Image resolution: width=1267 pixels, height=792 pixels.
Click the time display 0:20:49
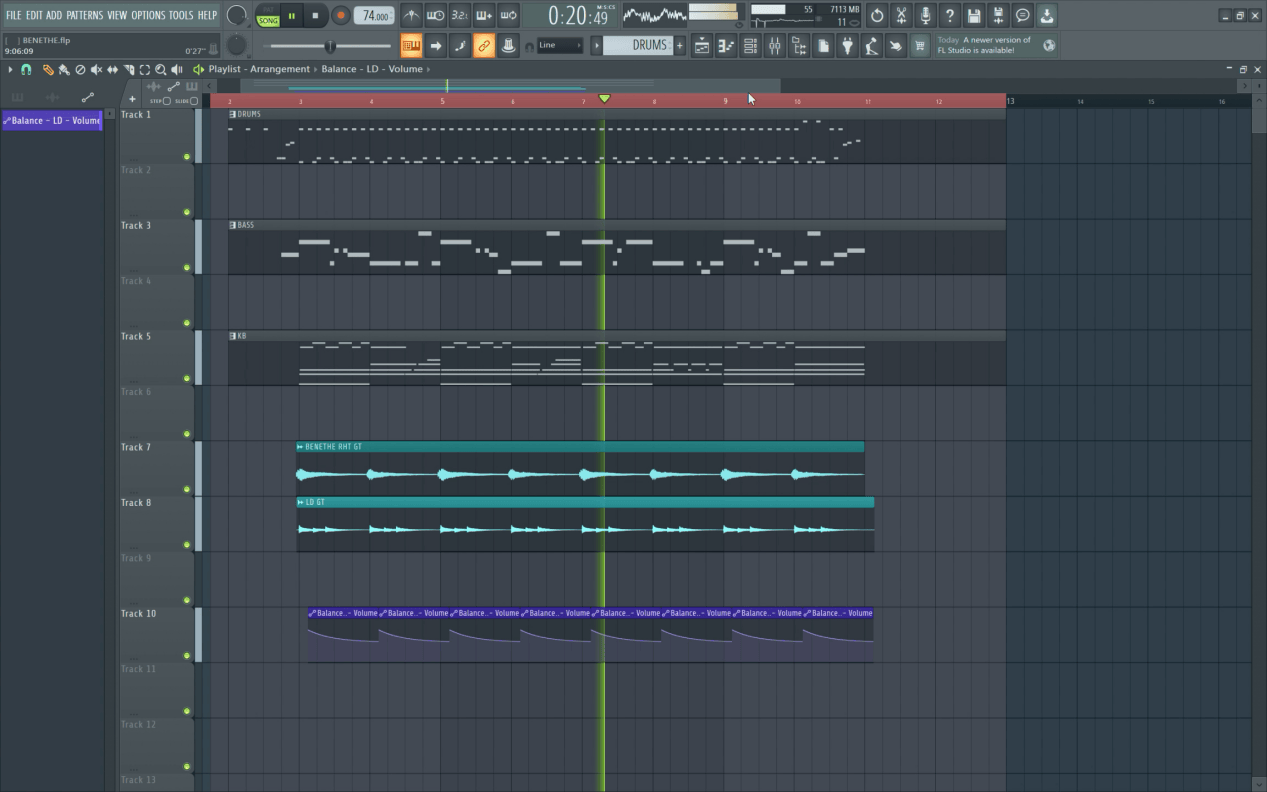(578, 16)
